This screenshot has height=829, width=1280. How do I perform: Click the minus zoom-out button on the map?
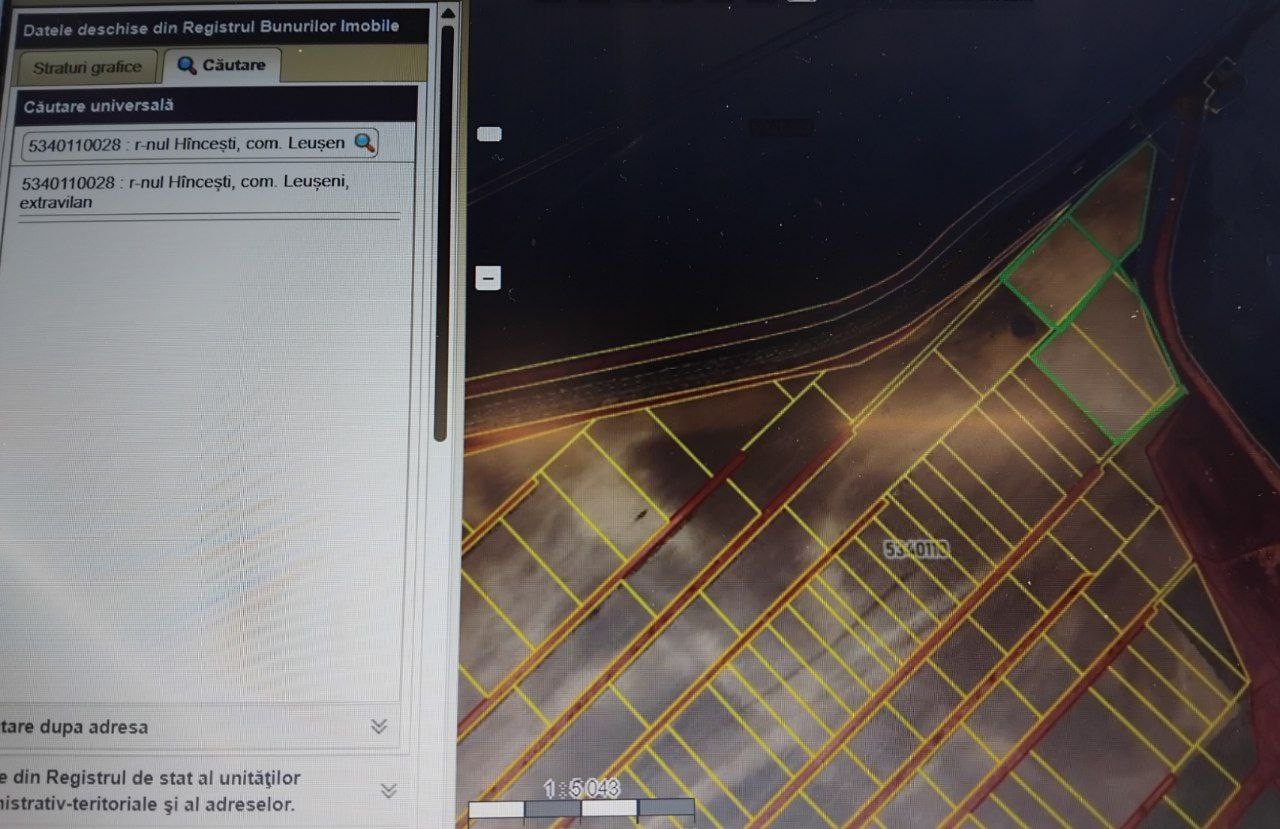[488, 278]
